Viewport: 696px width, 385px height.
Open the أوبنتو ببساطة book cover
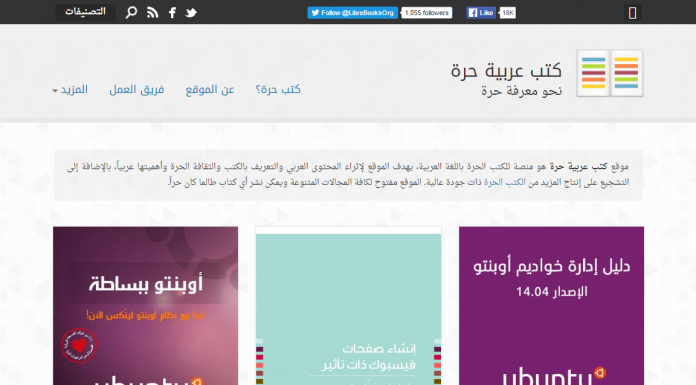click(x=146, y=306)
